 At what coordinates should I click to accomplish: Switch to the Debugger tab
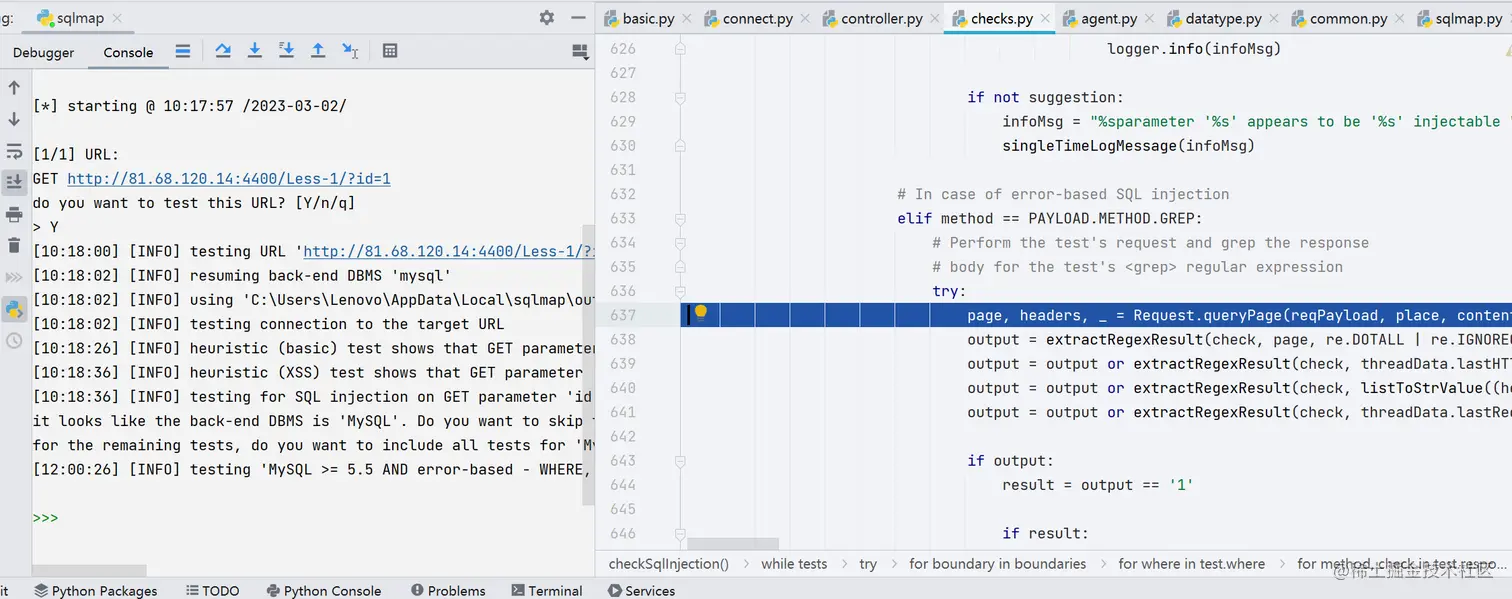(43, 52)
